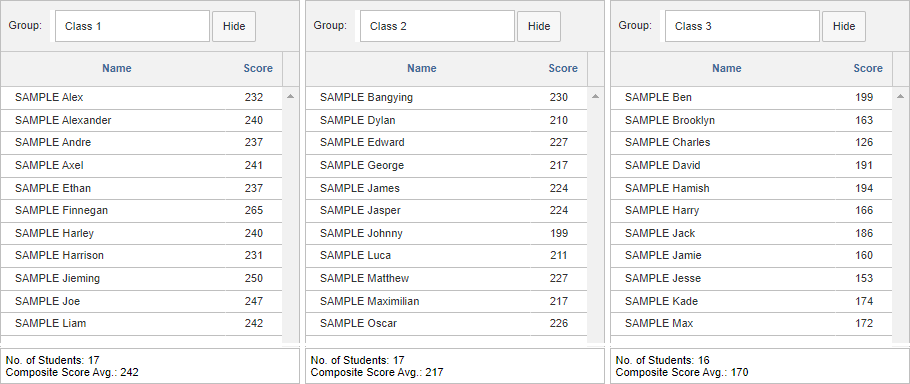Select SAMPLE Maximilian in the Class 2 list
Screen dimensions: 910x384
pos(446,301)
